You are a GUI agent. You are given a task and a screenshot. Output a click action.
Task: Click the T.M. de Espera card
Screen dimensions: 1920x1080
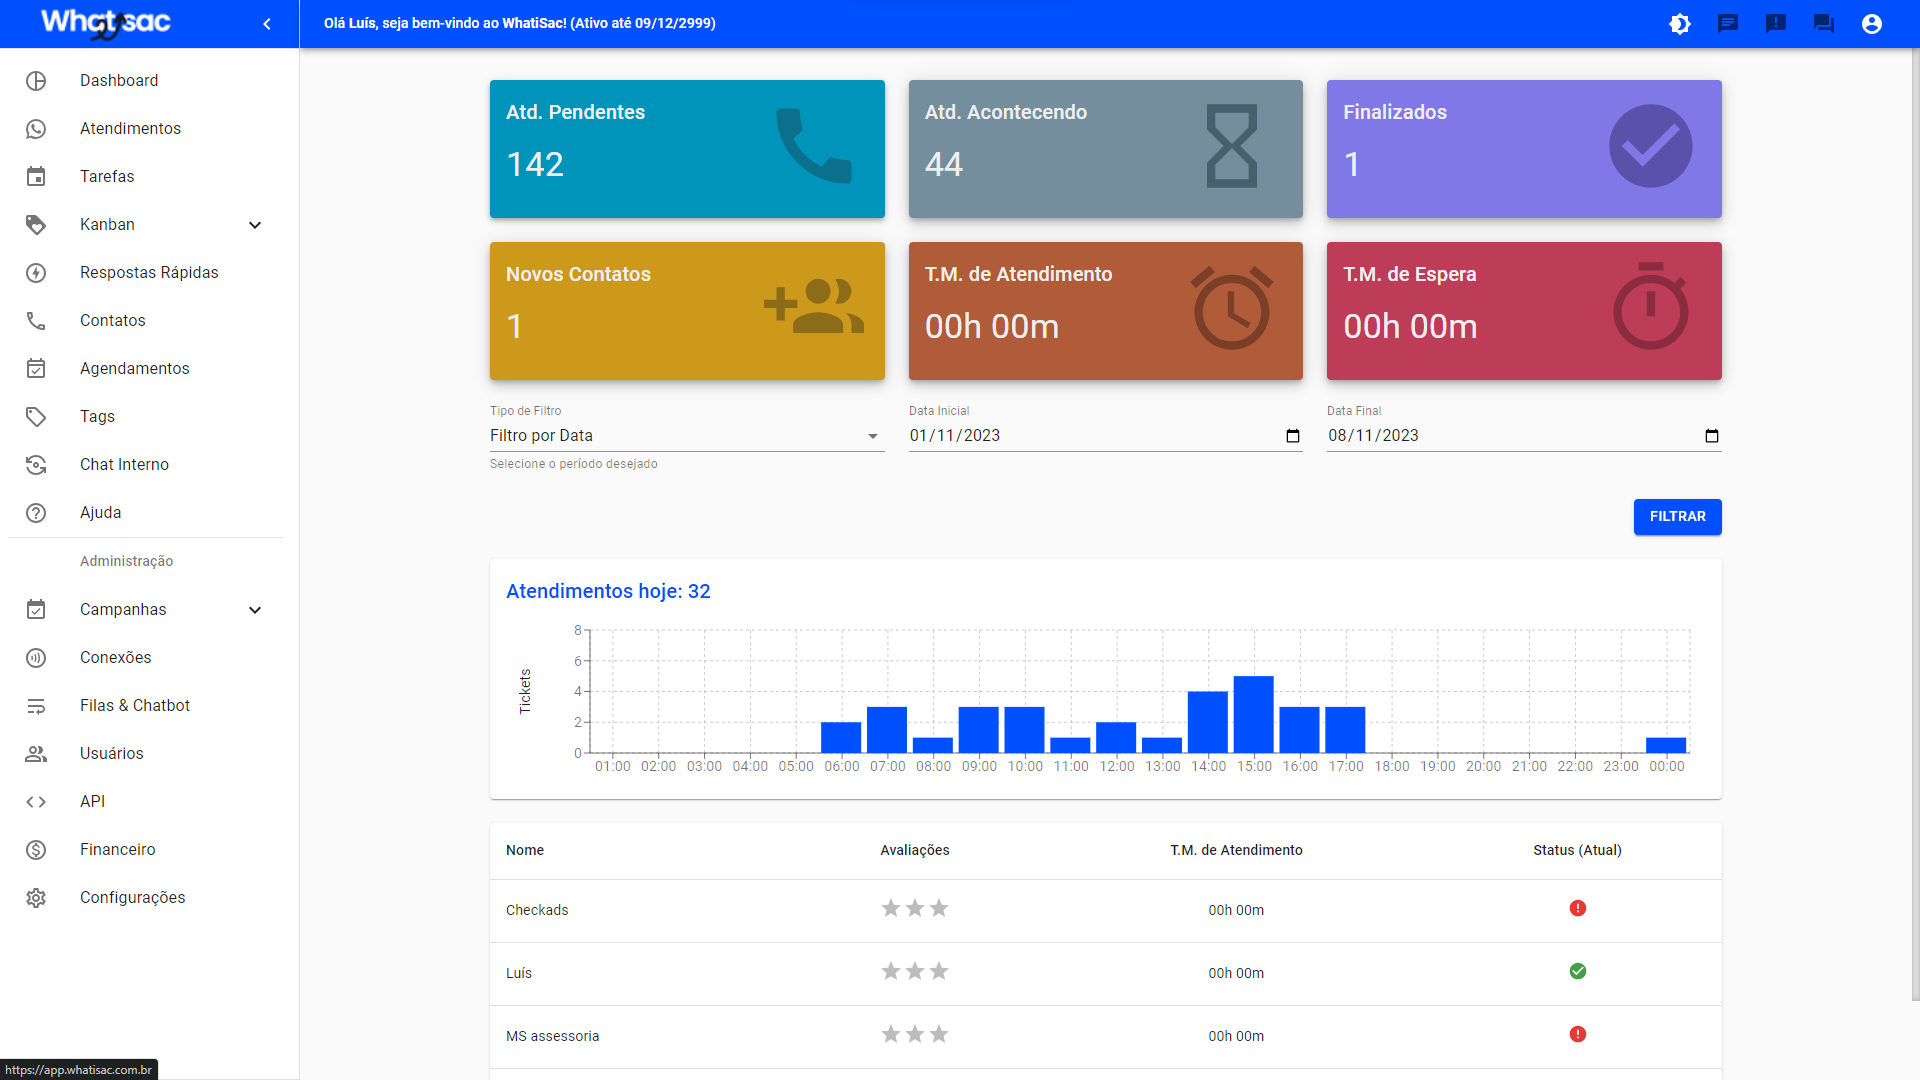1524,311
